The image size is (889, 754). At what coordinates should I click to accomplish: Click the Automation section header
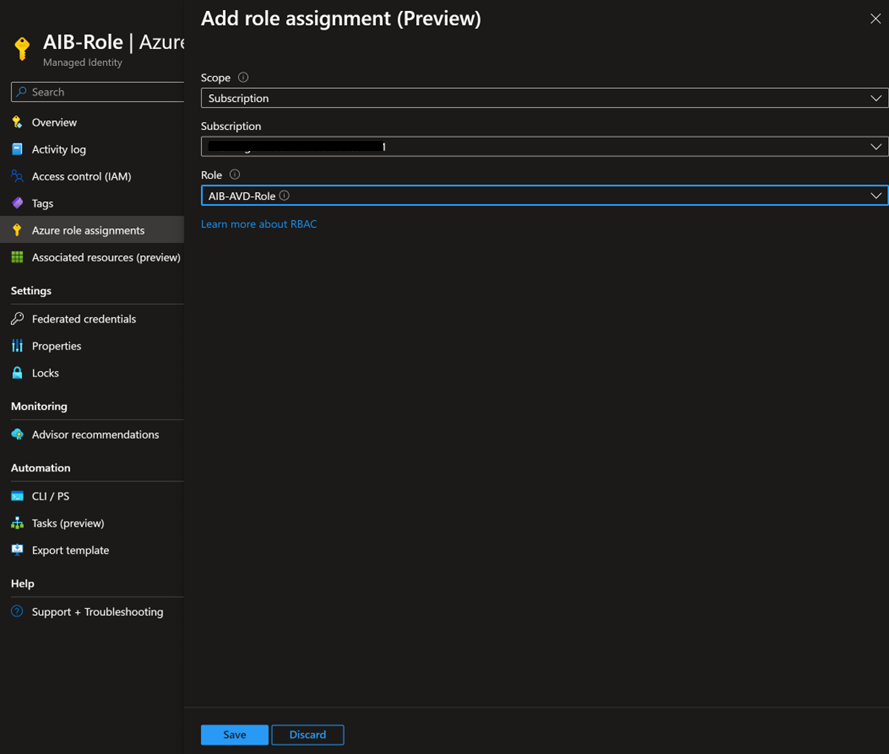click(41, 468)
